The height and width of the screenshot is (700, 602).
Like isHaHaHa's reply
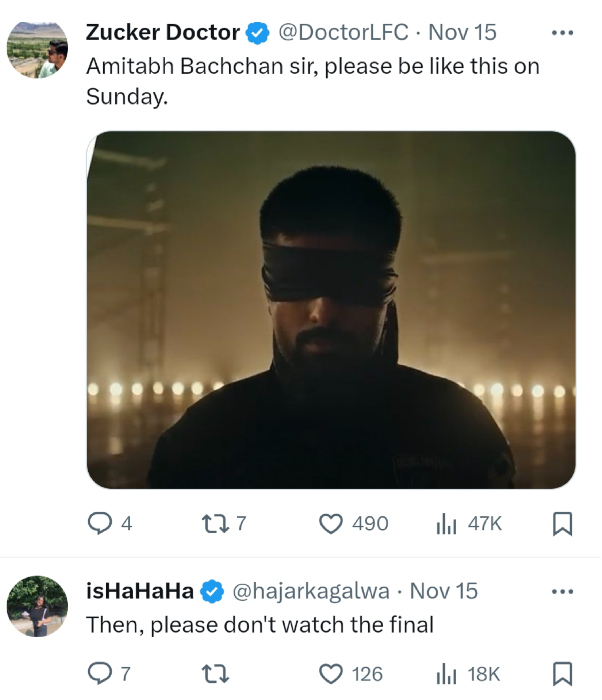[x=332, y=673]
